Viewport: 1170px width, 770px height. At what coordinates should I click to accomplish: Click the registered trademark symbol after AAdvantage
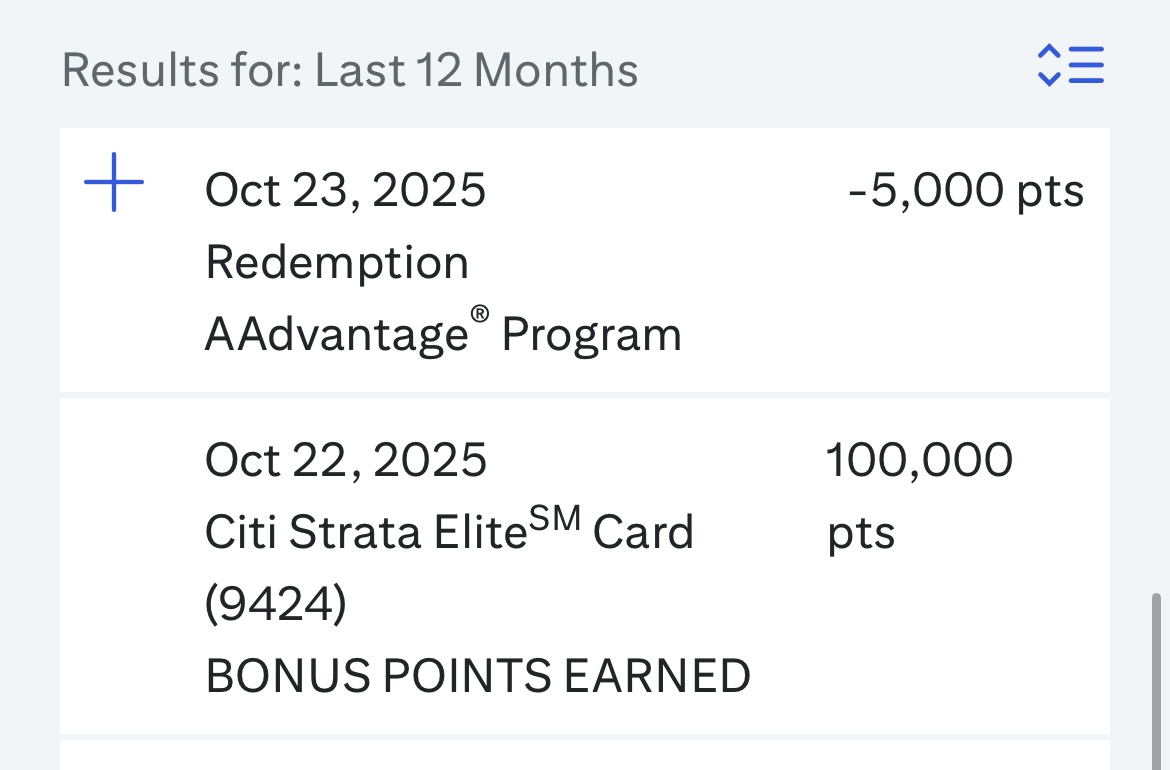coord(481,315)
